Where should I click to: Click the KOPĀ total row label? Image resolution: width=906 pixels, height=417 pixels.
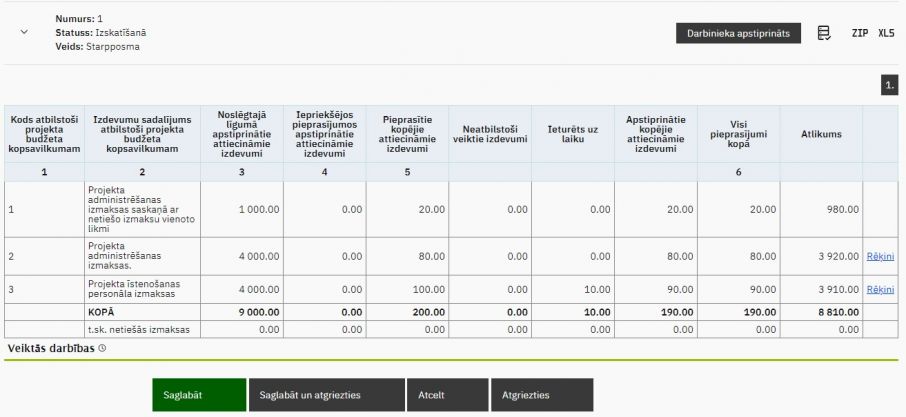tap(102, 312)
